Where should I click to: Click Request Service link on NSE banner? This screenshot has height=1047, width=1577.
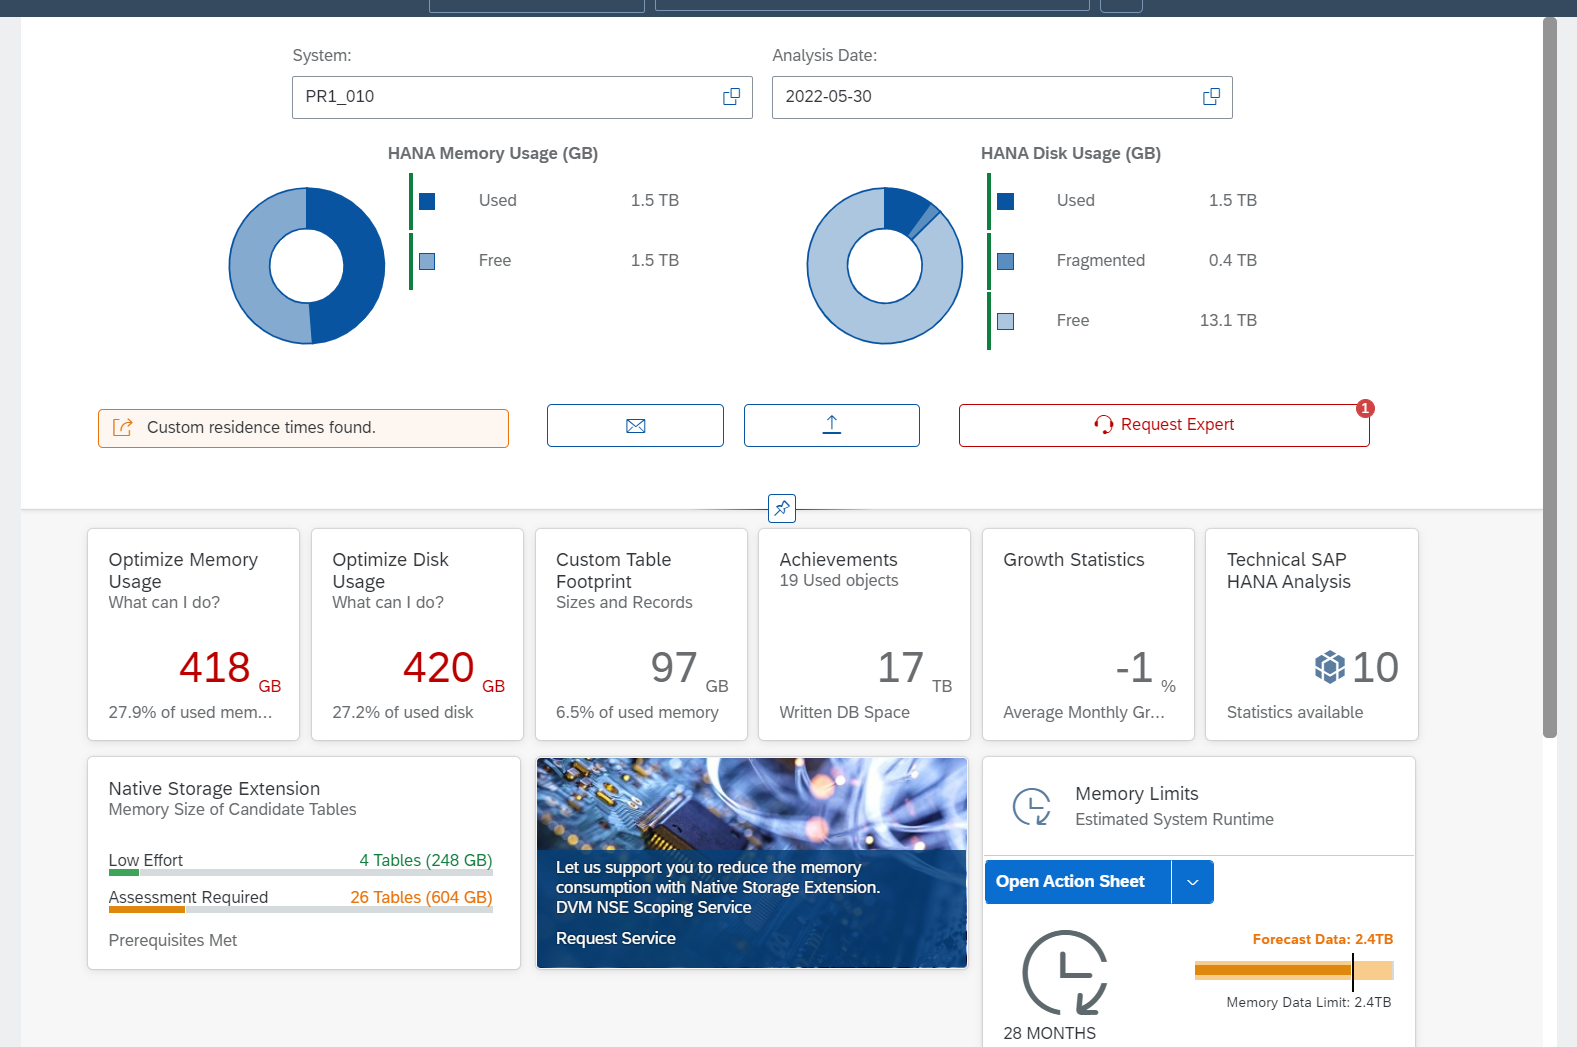click(616, 939)
